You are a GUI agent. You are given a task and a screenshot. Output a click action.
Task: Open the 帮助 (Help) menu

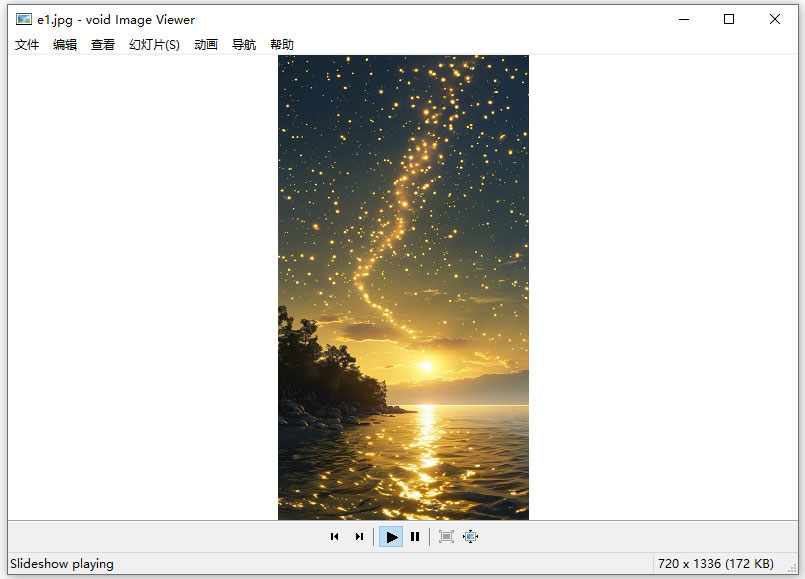281,44
